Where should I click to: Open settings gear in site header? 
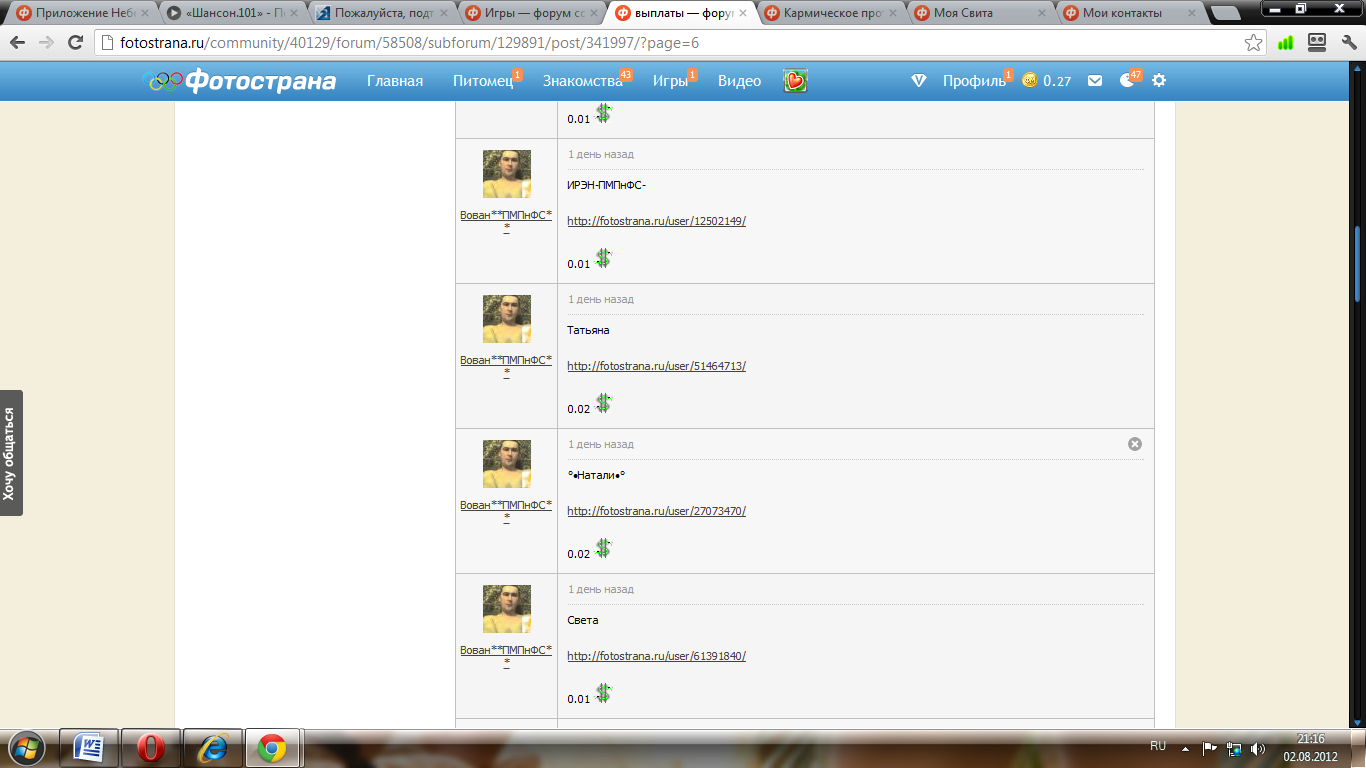click(1159, 81)
